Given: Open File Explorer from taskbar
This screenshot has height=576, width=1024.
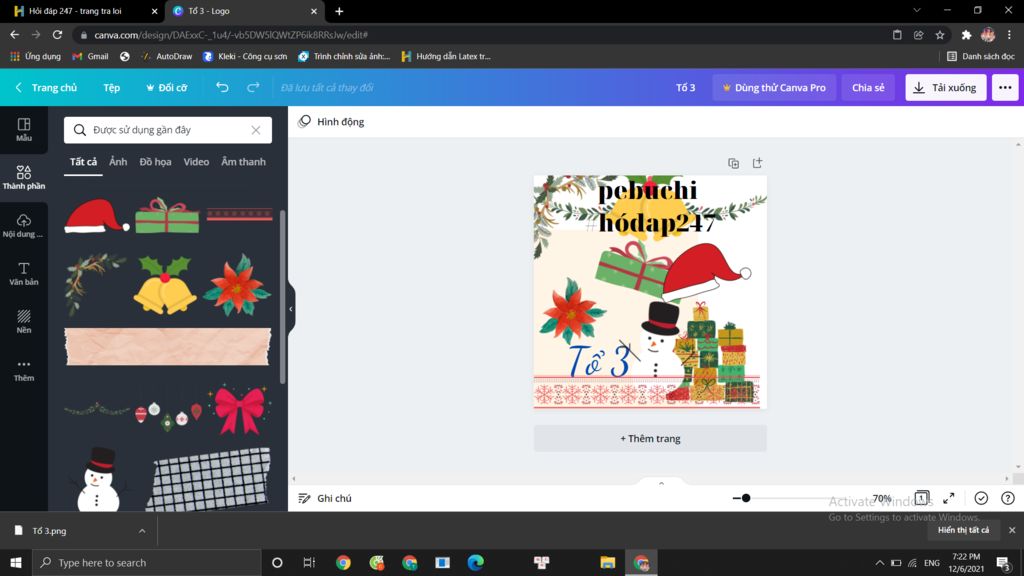Looking at the screenshot, I should [x=607, y=562].
